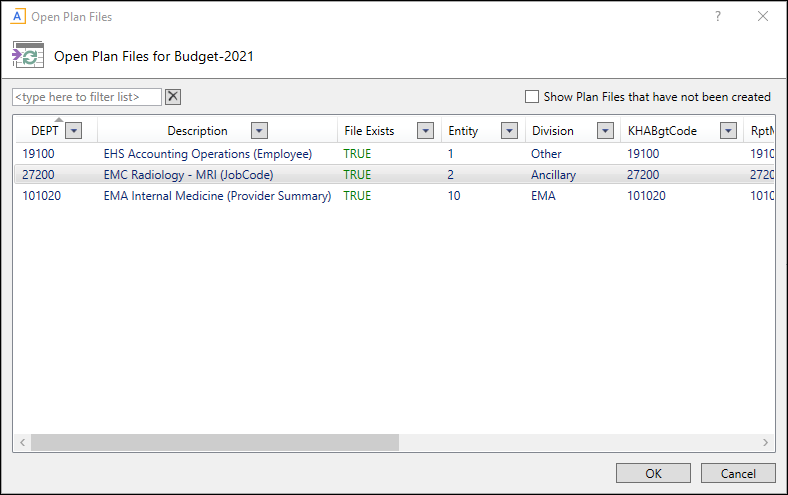The width and height of the screenshot is (788, 495).
Task: Click the horizontal scrollbar right arrow
Action: 766,442
